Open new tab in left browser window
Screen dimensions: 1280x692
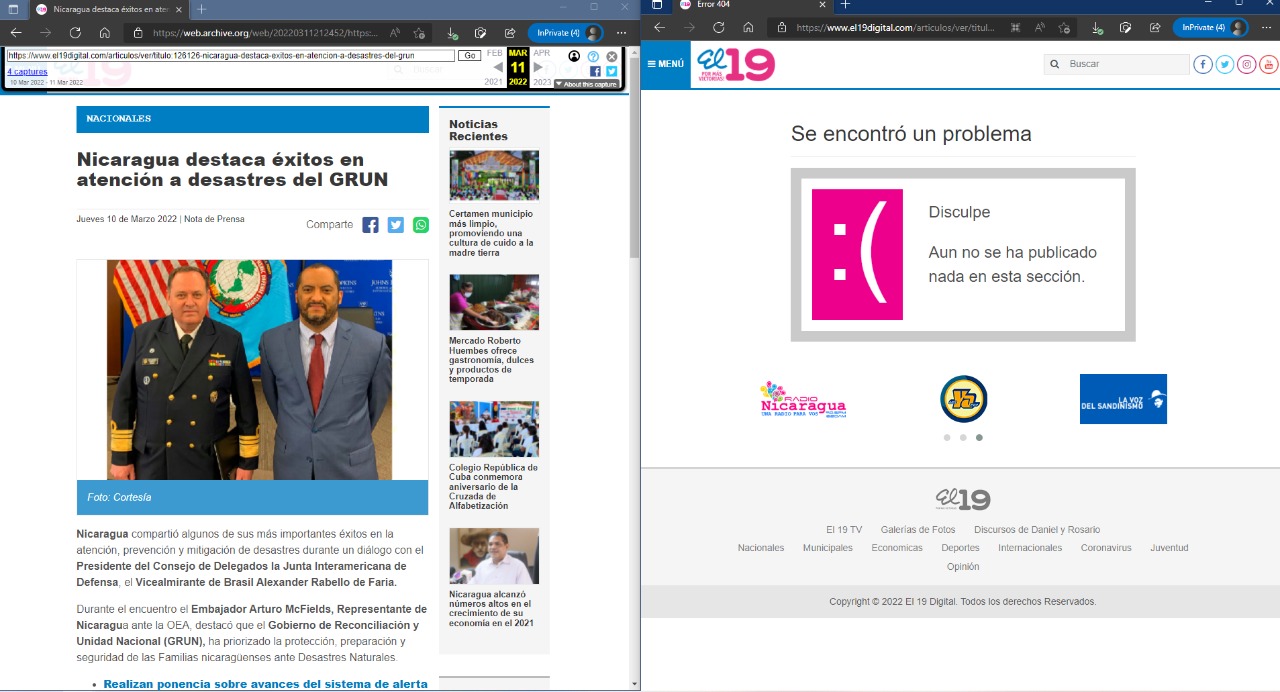coord(201,9)
